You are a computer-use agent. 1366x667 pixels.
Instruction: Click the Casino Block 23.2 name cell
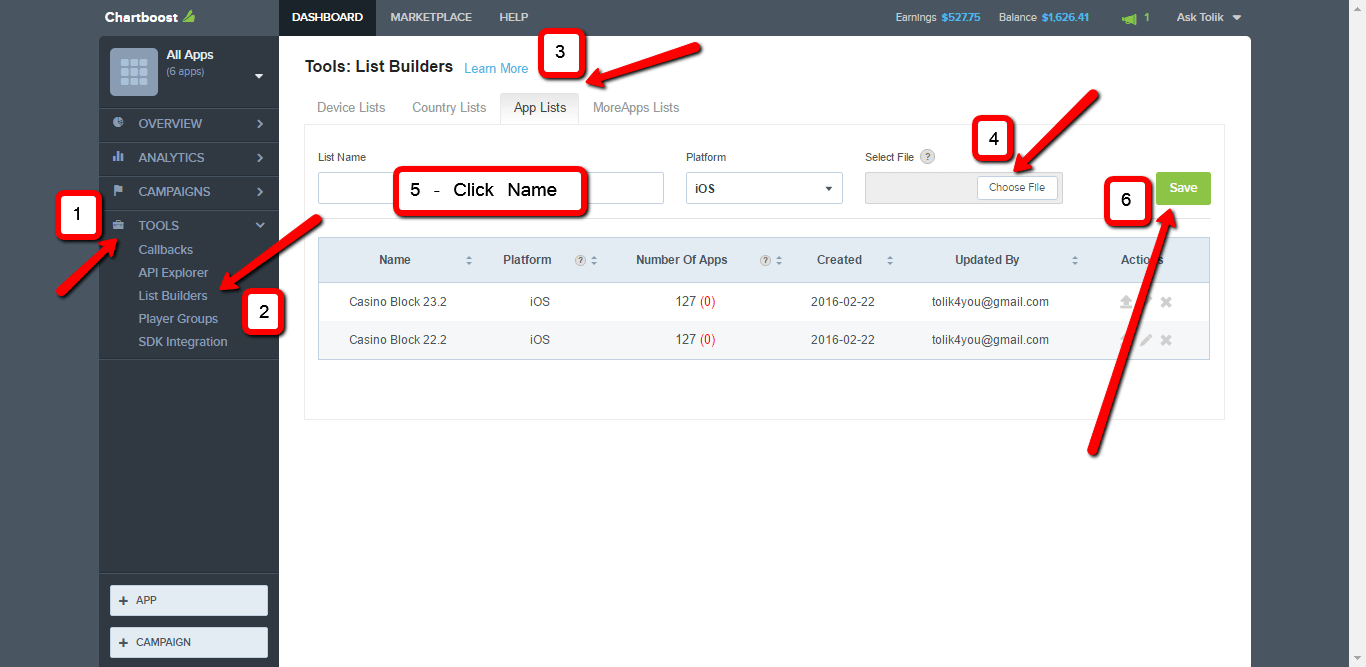(398, 302)
